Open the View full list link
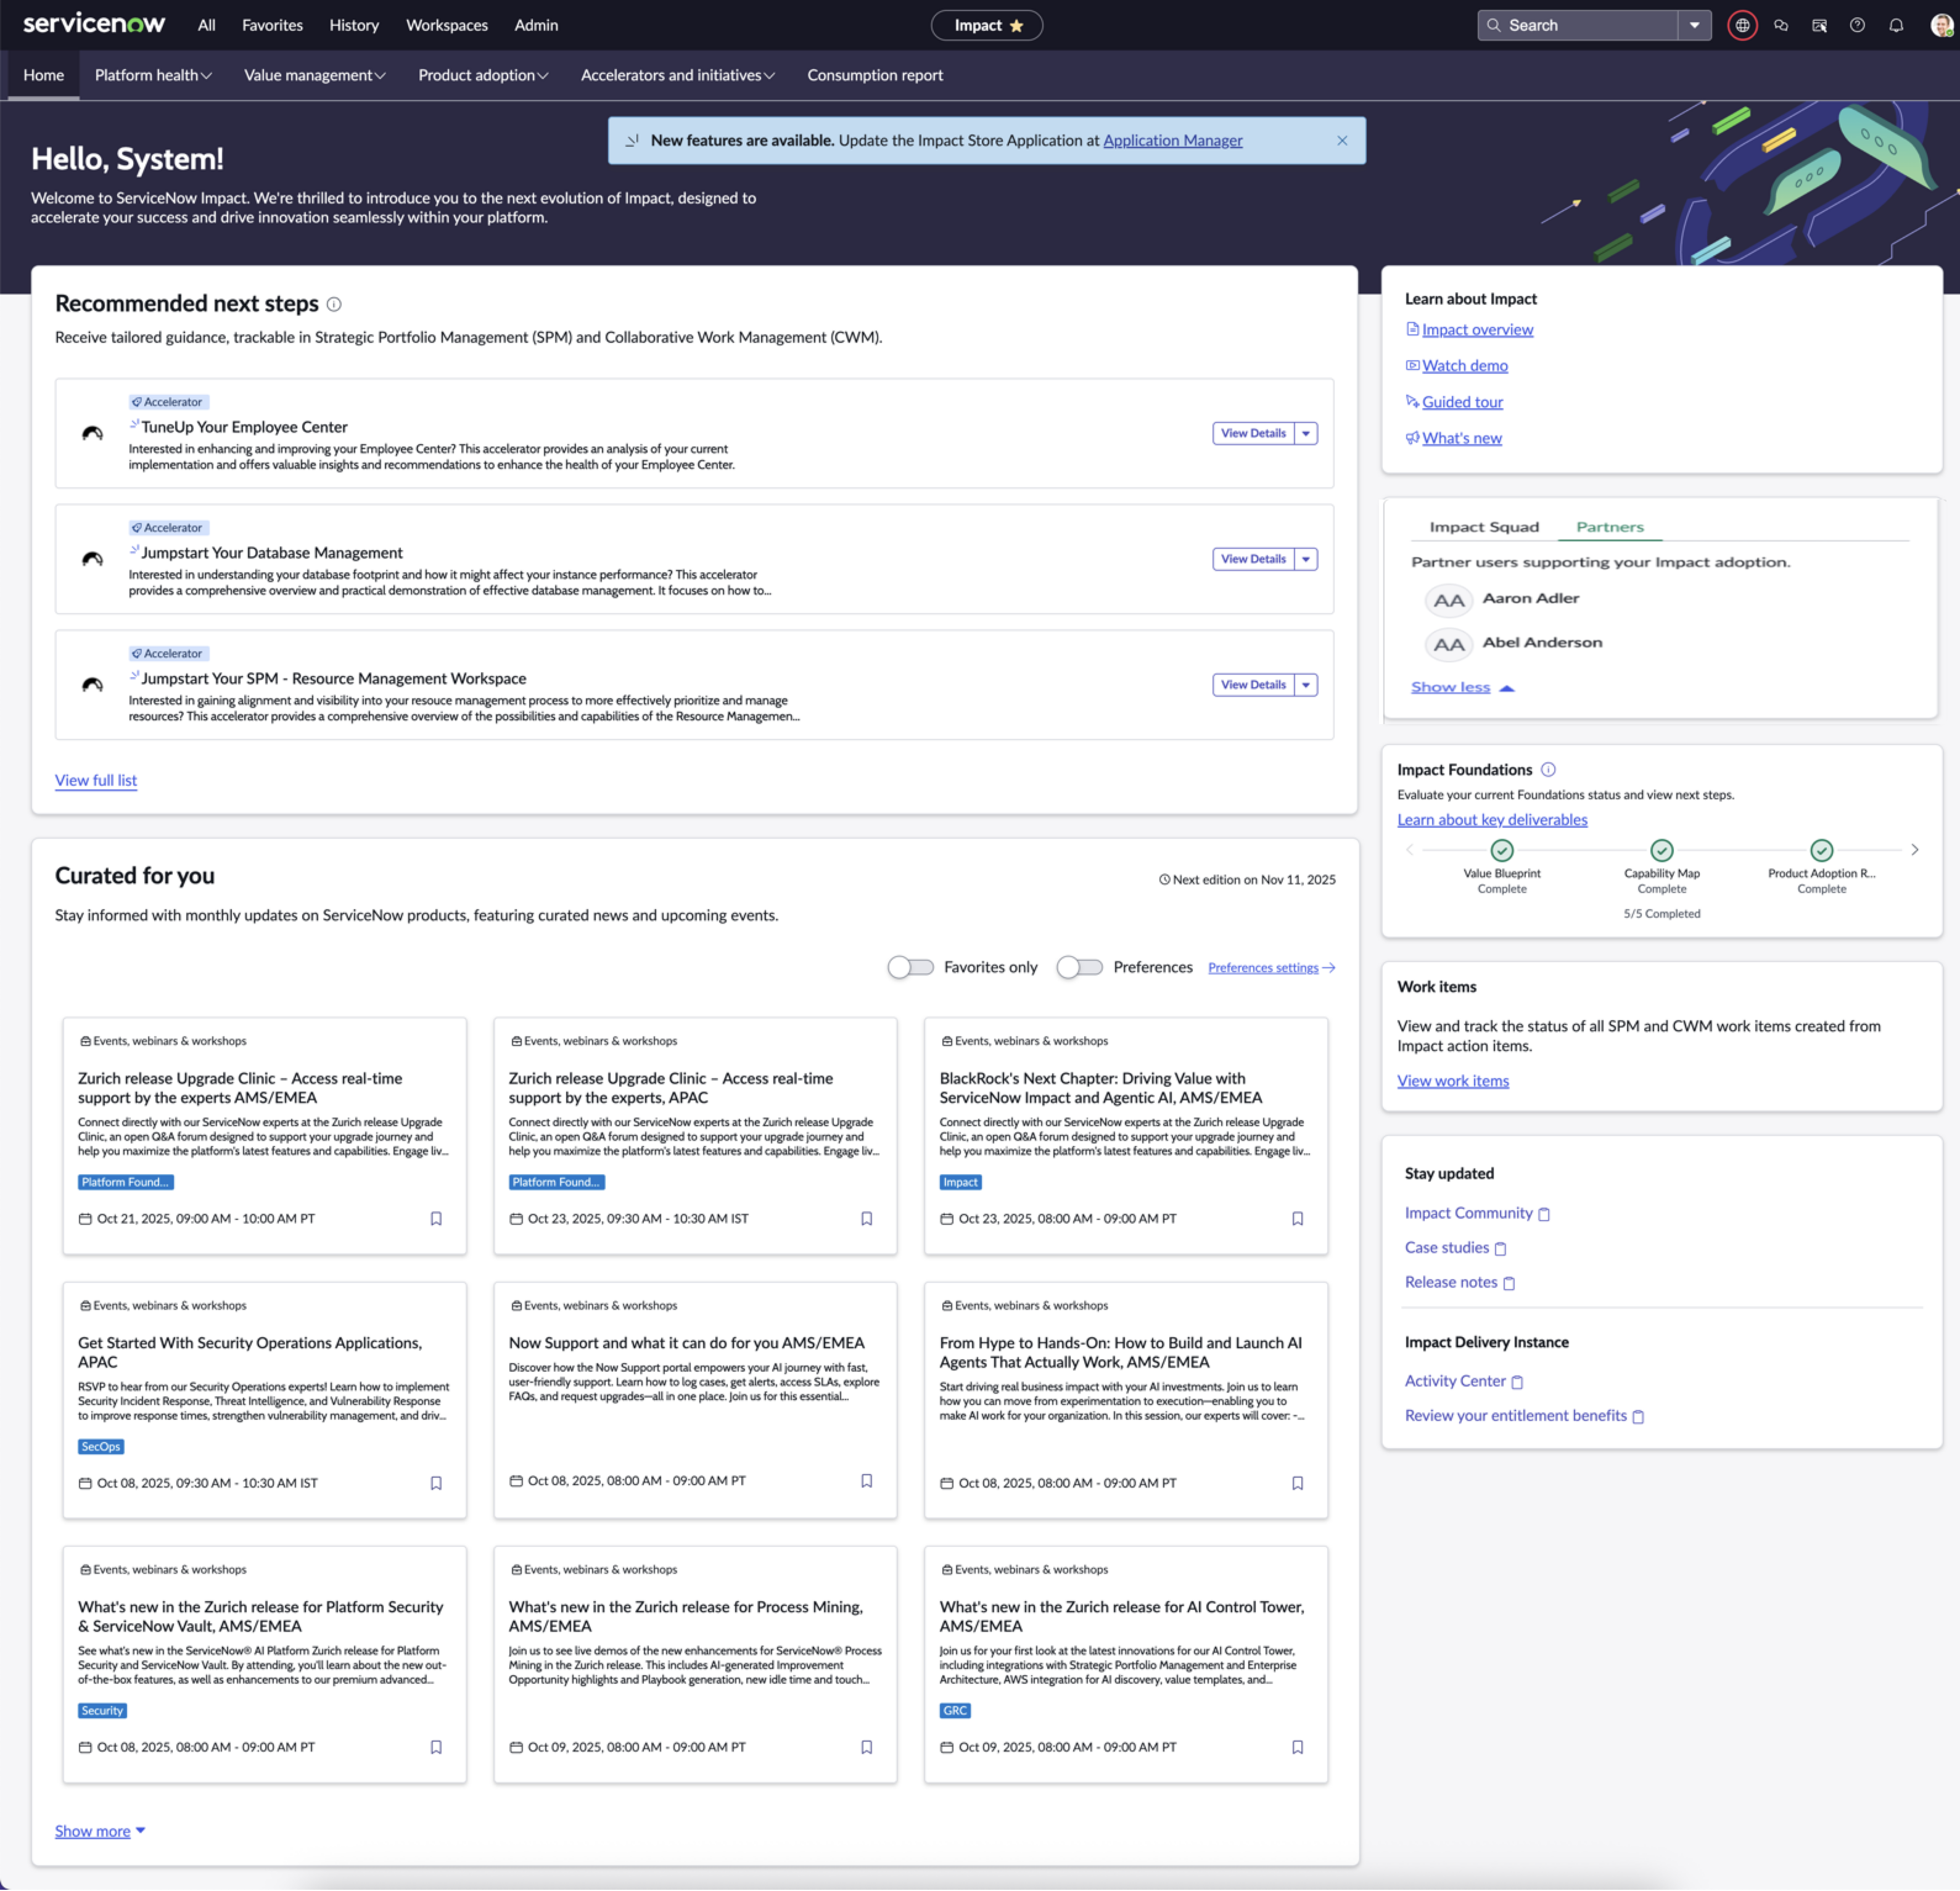The width and height of the screenshot is (1960, 1891). [96, 780]
